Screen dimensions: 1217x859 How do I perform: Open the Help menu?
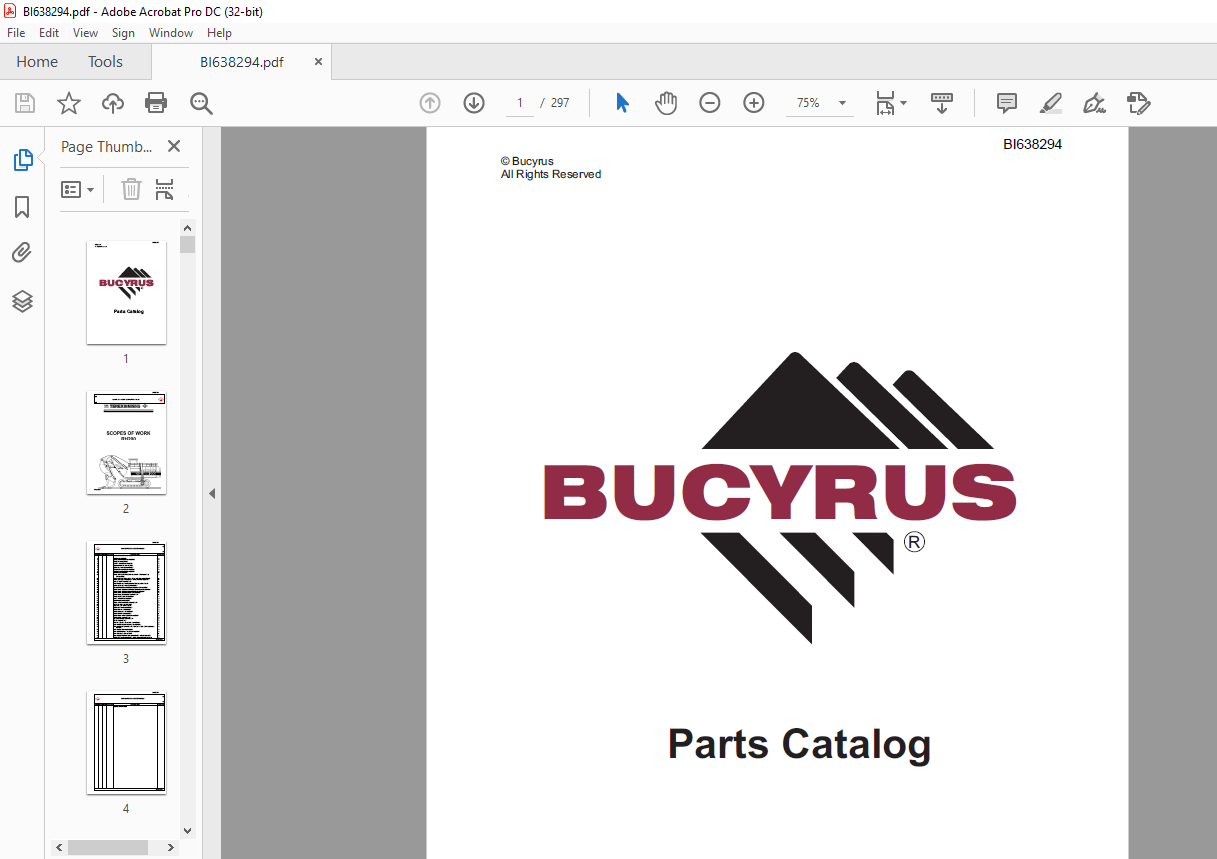coord(219,33)
